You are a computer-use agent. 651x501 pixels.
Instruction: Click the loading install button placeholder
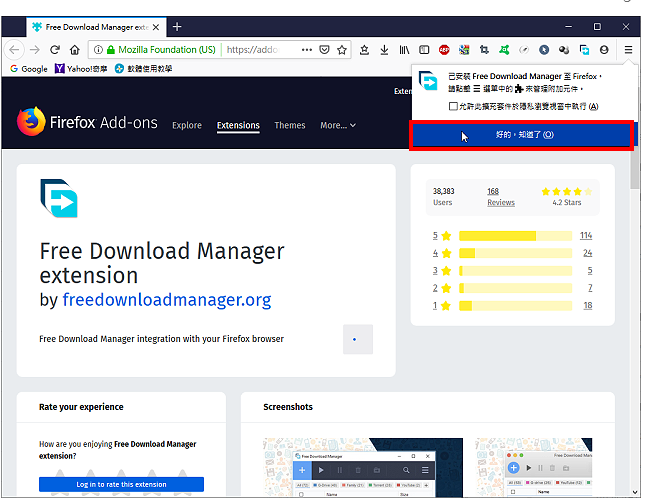click(358, 340)
